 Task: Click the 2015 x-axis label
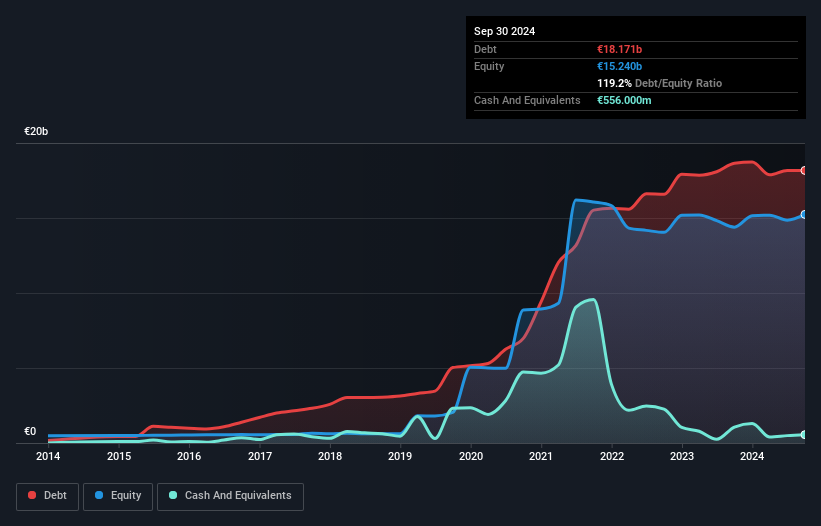pos(119,456)
